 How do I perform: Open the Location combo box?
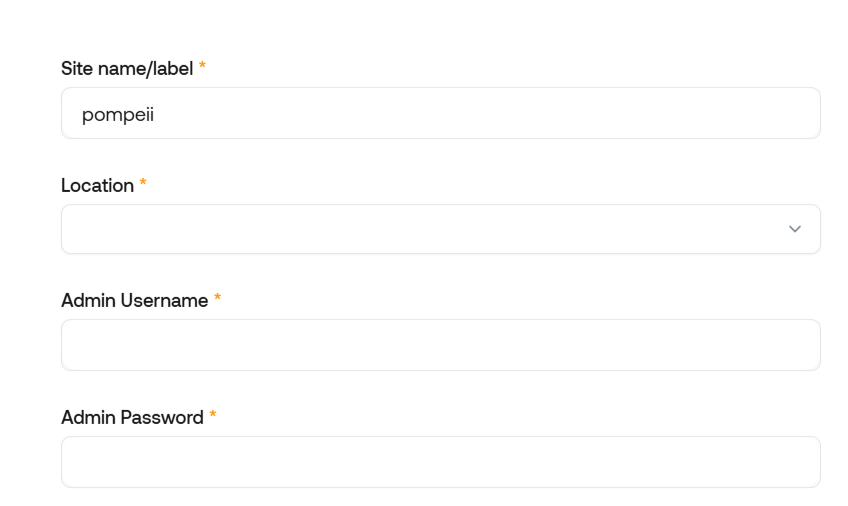click(x=440, y=229)
